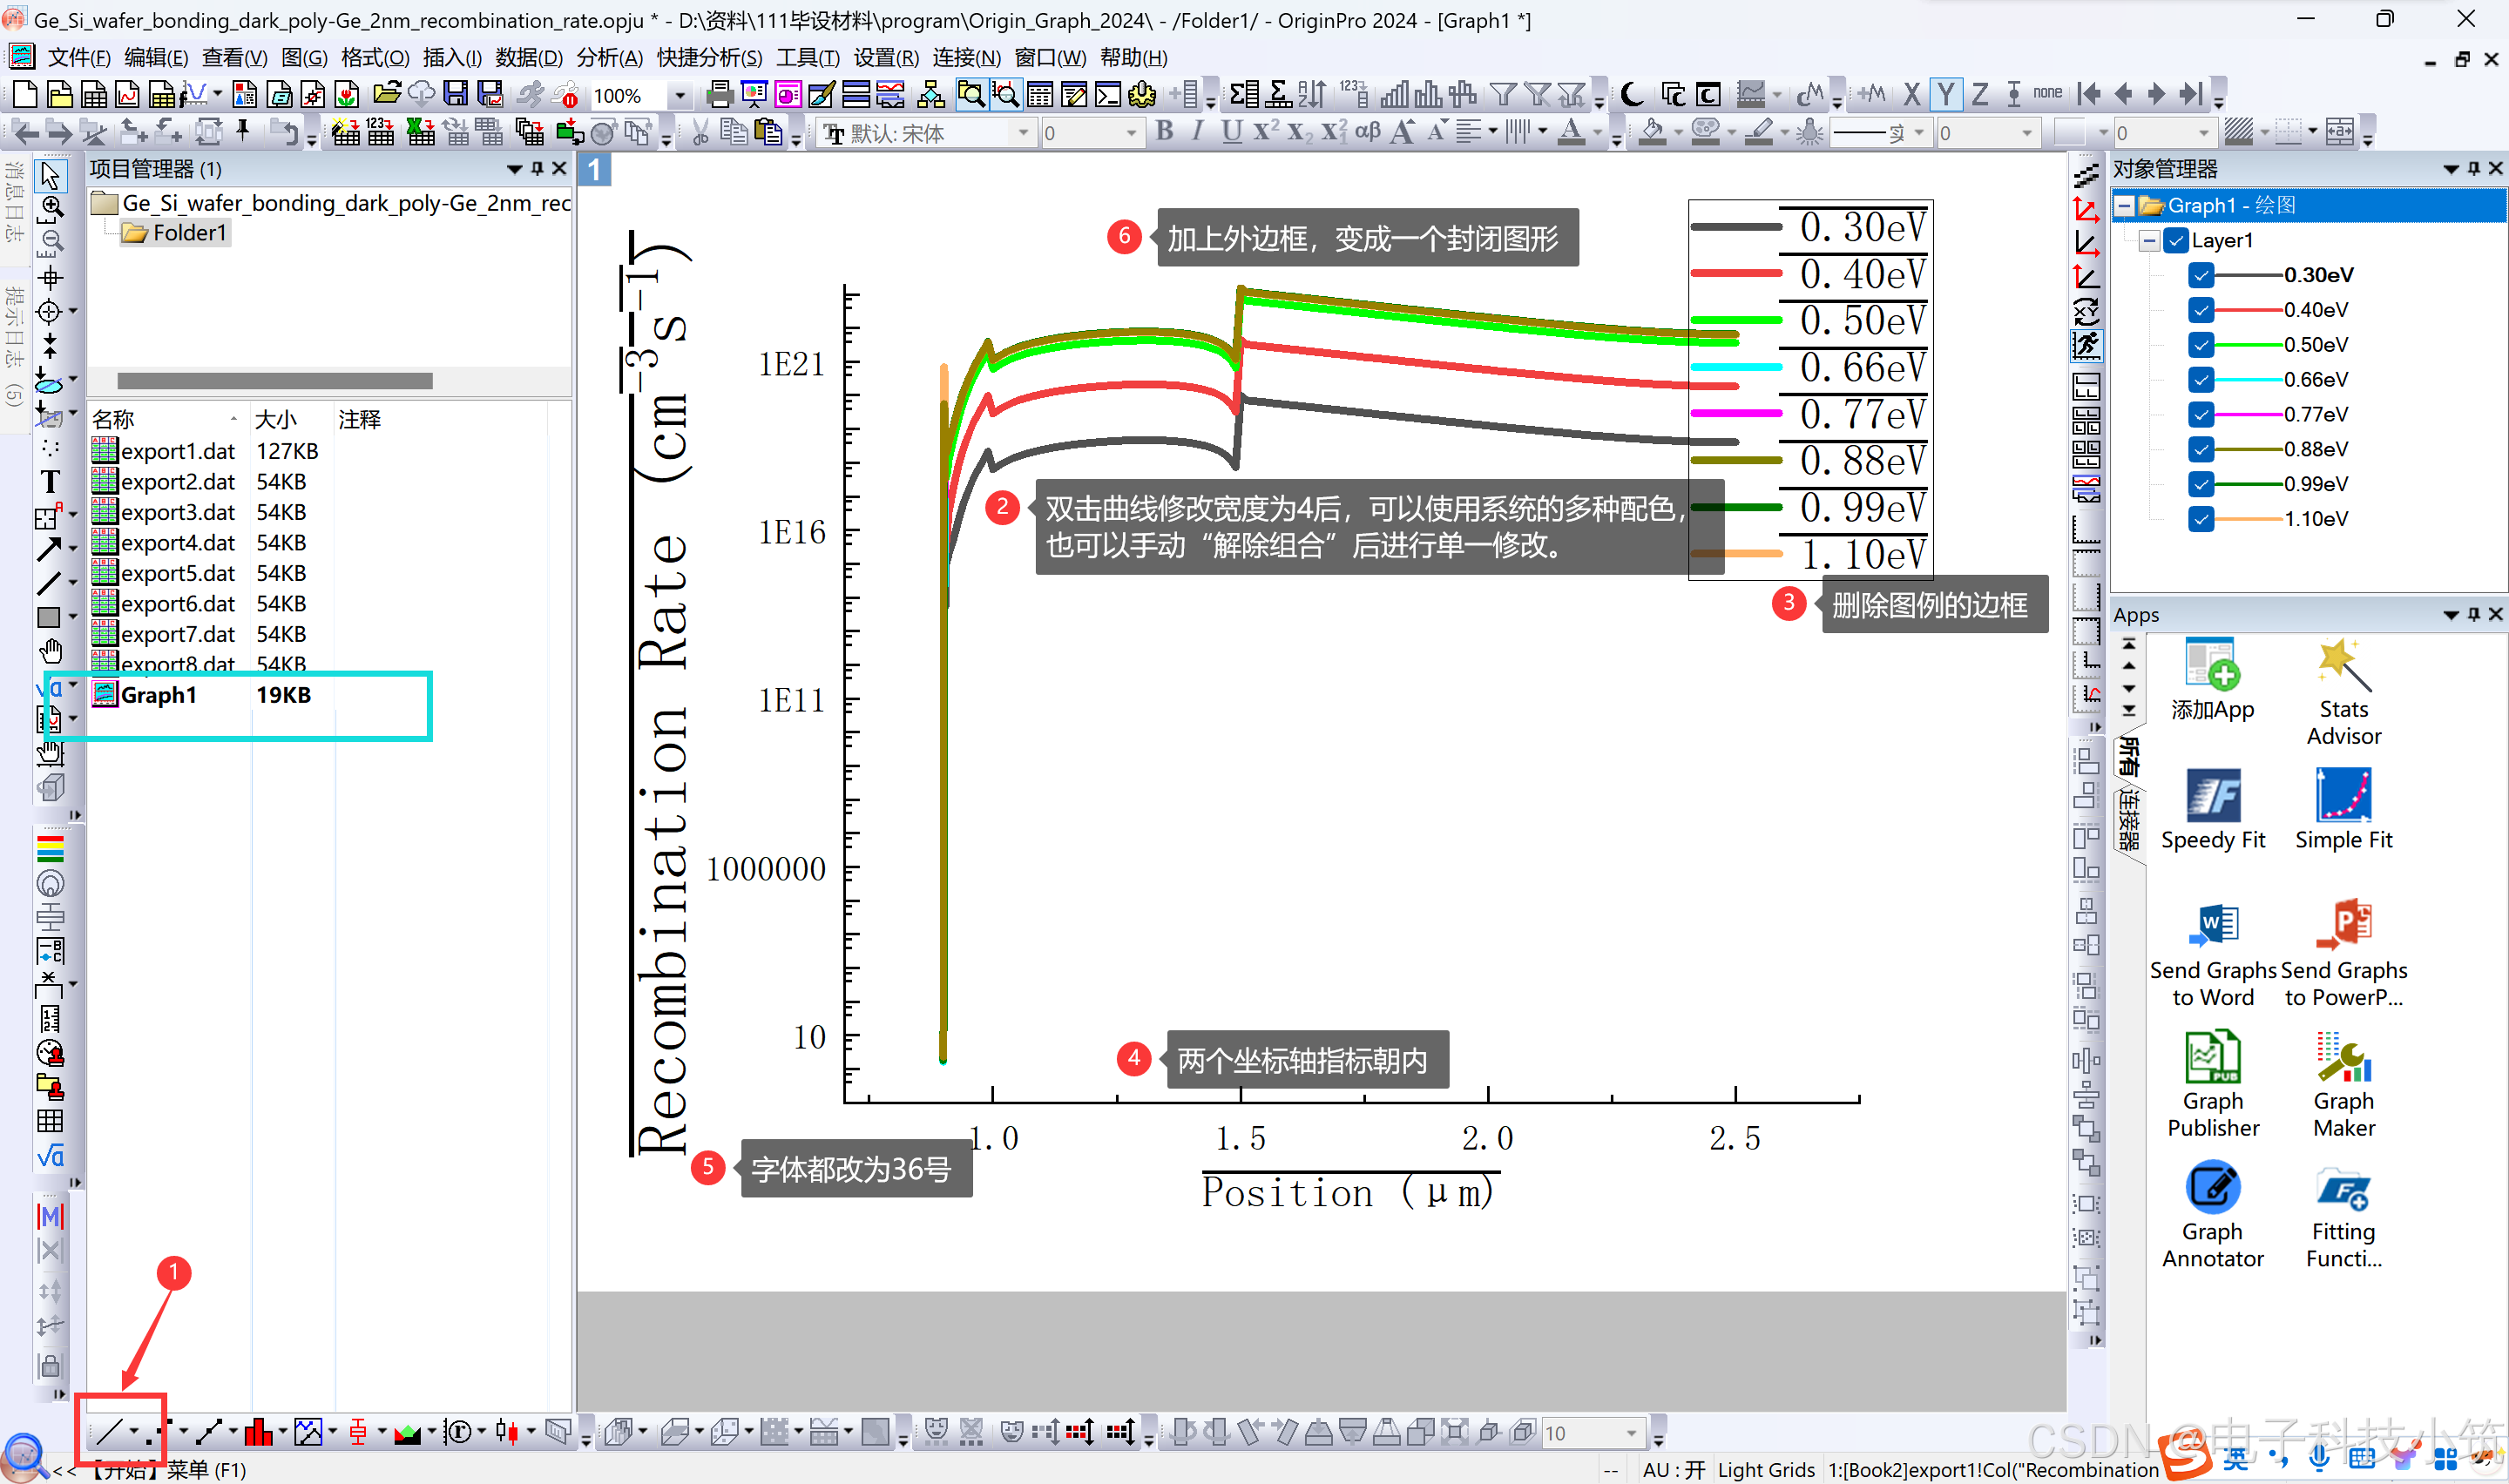The width and height of the screenshot is (2509, 1484).
Task: Click the Print toolbar icon
Action: pos(718,95)
